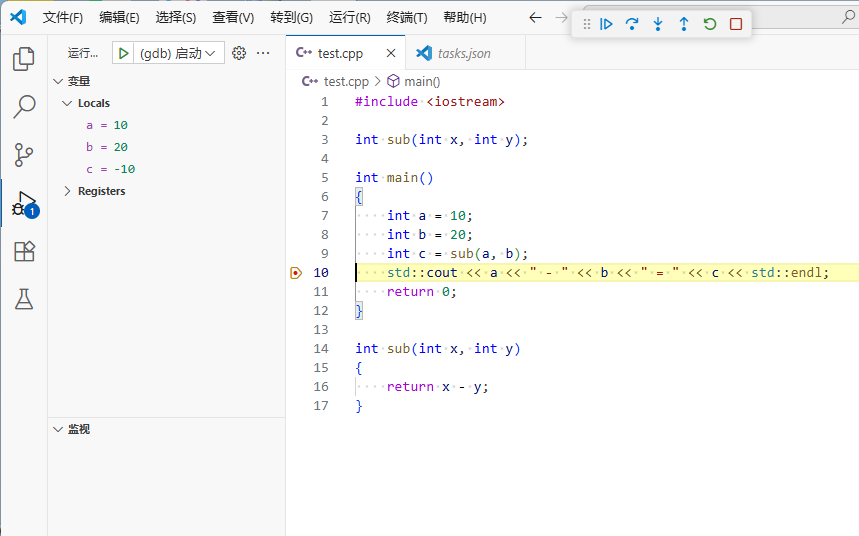Viewport: 859px width, 536px height.
Task: Open the Explorer view in activity bar
Action: (x=24, y=59)
